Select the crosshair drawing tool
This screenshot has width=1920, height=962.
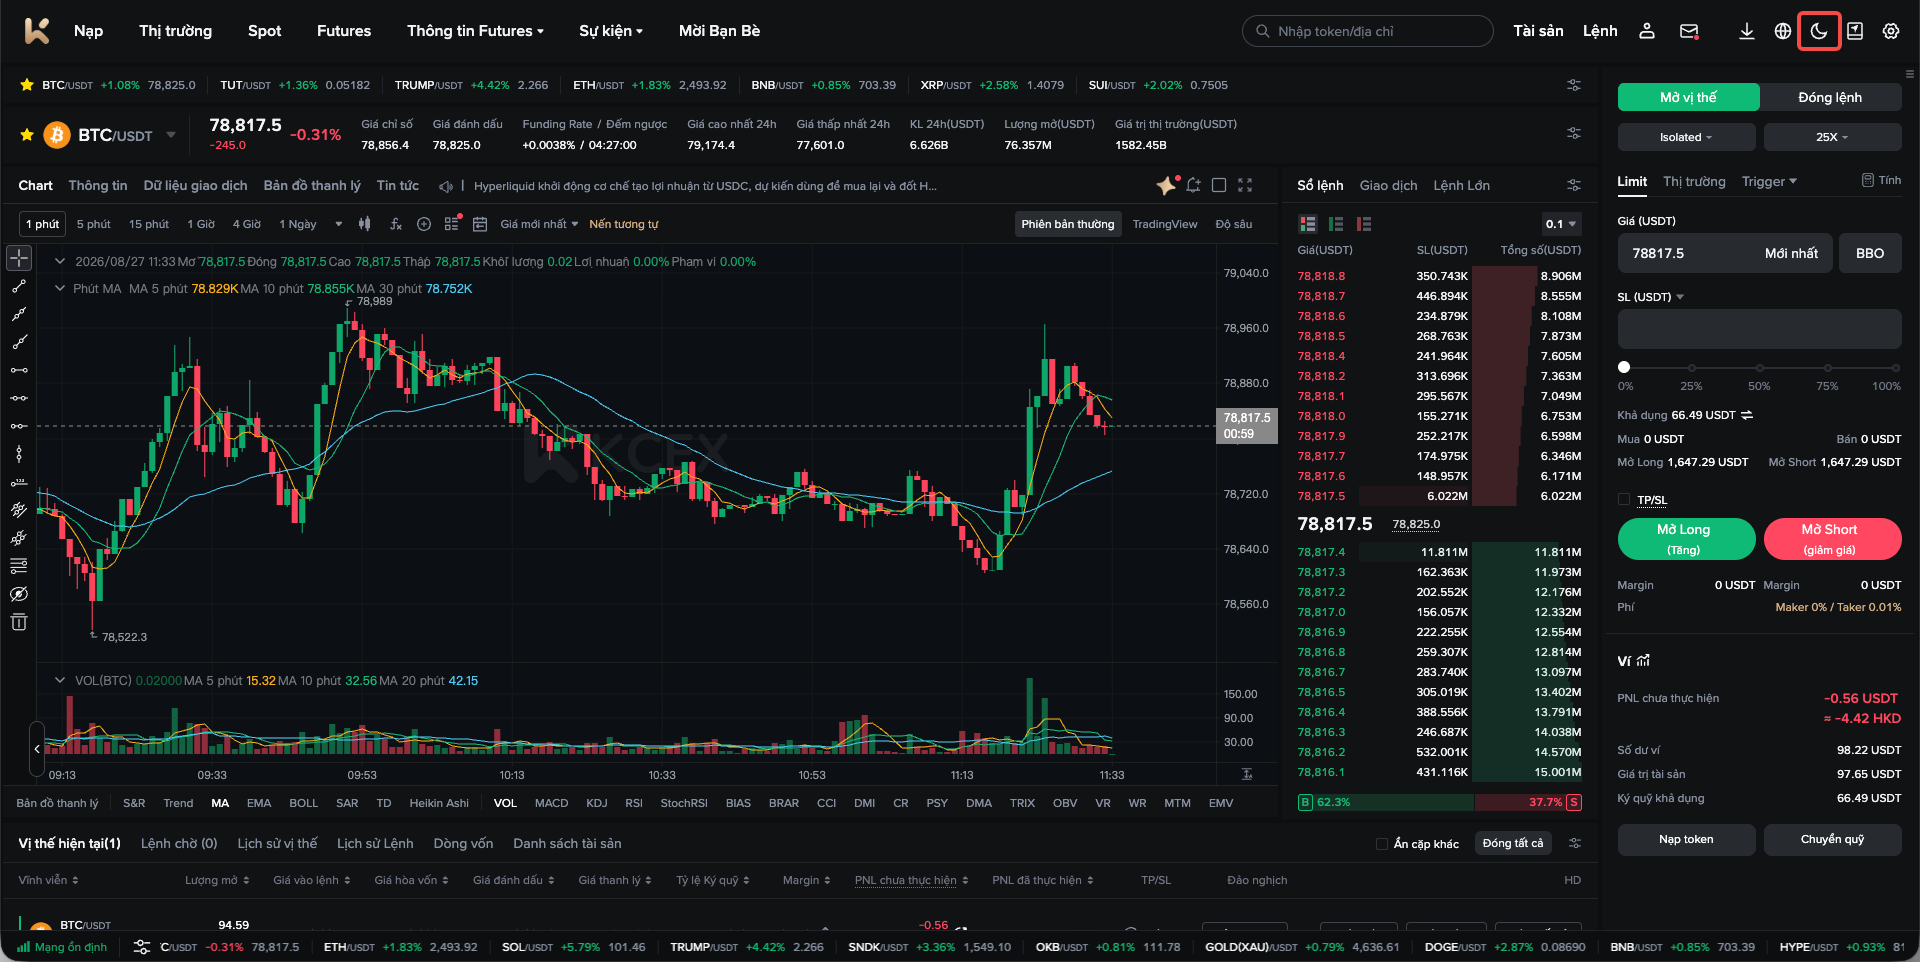(x=19, y=258)
